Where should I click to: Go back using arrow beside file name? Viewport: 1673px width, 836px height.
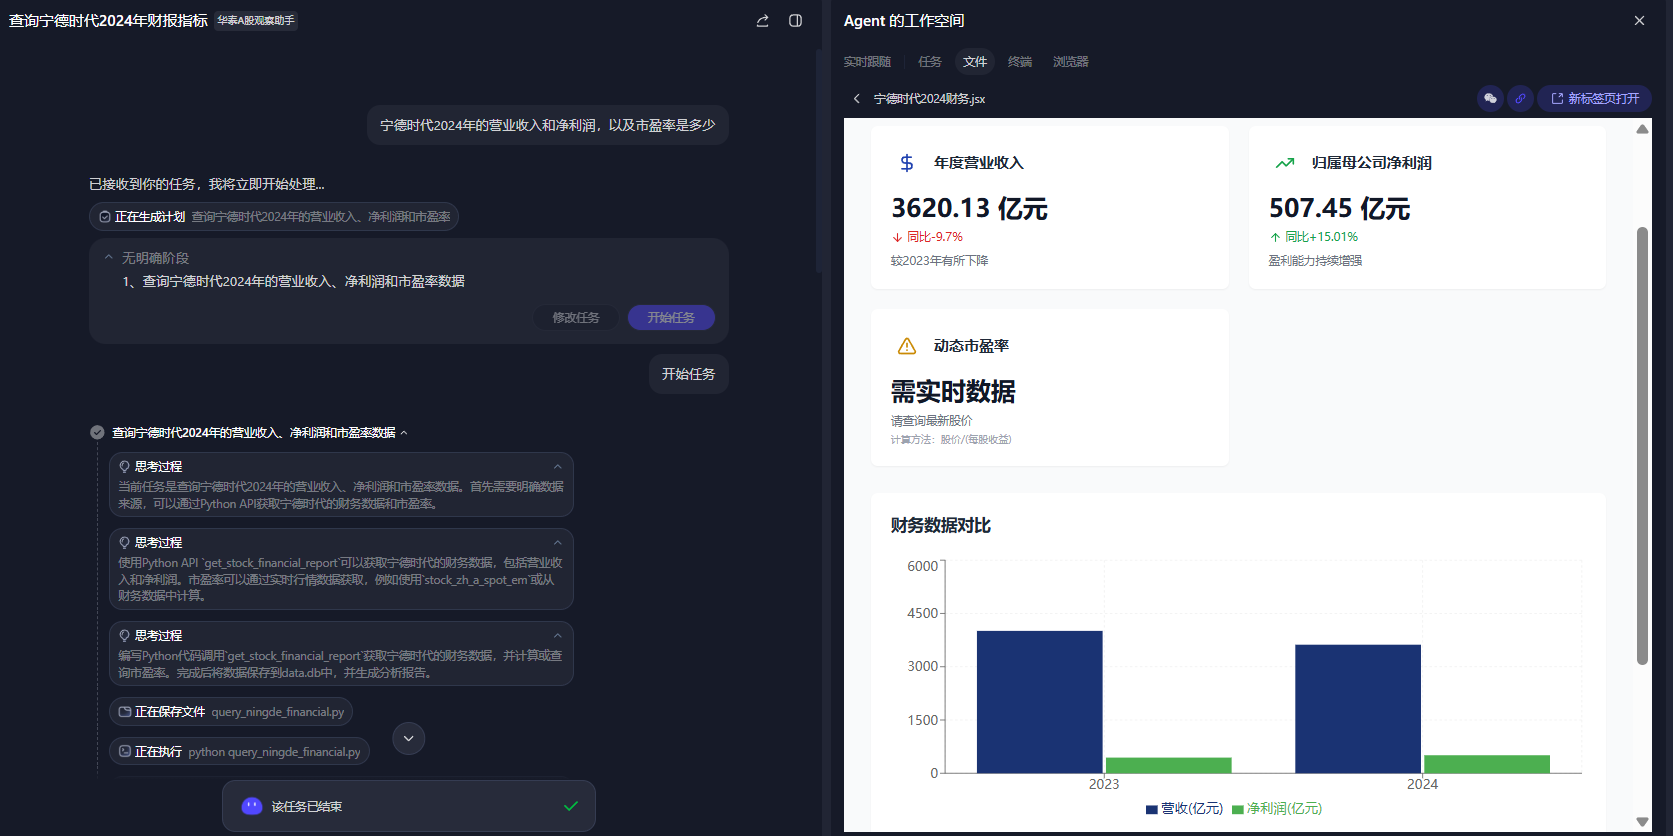pyautogui.click(x=857, y=99)
